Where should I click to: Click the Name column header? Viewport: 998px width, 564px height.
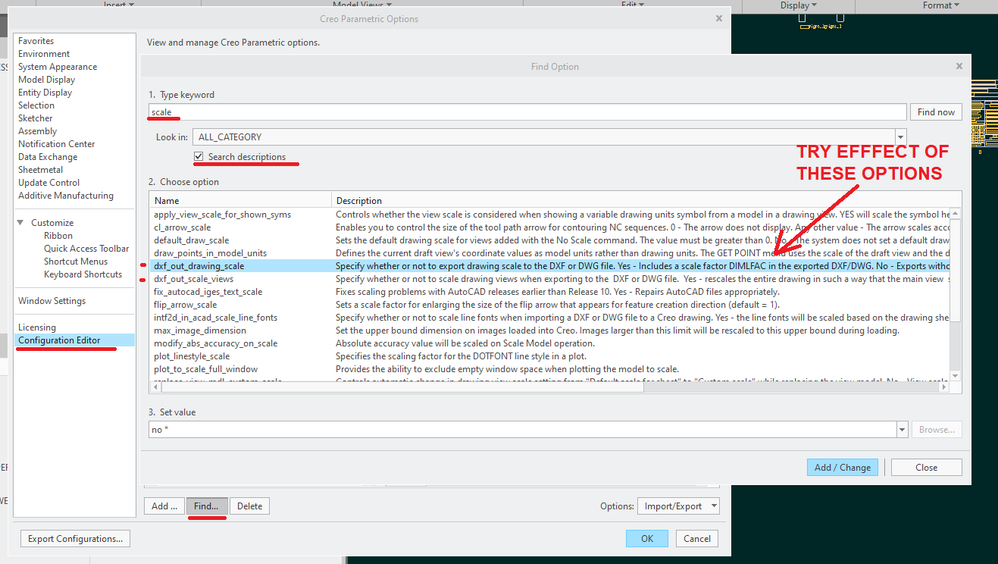click(241, 201)
